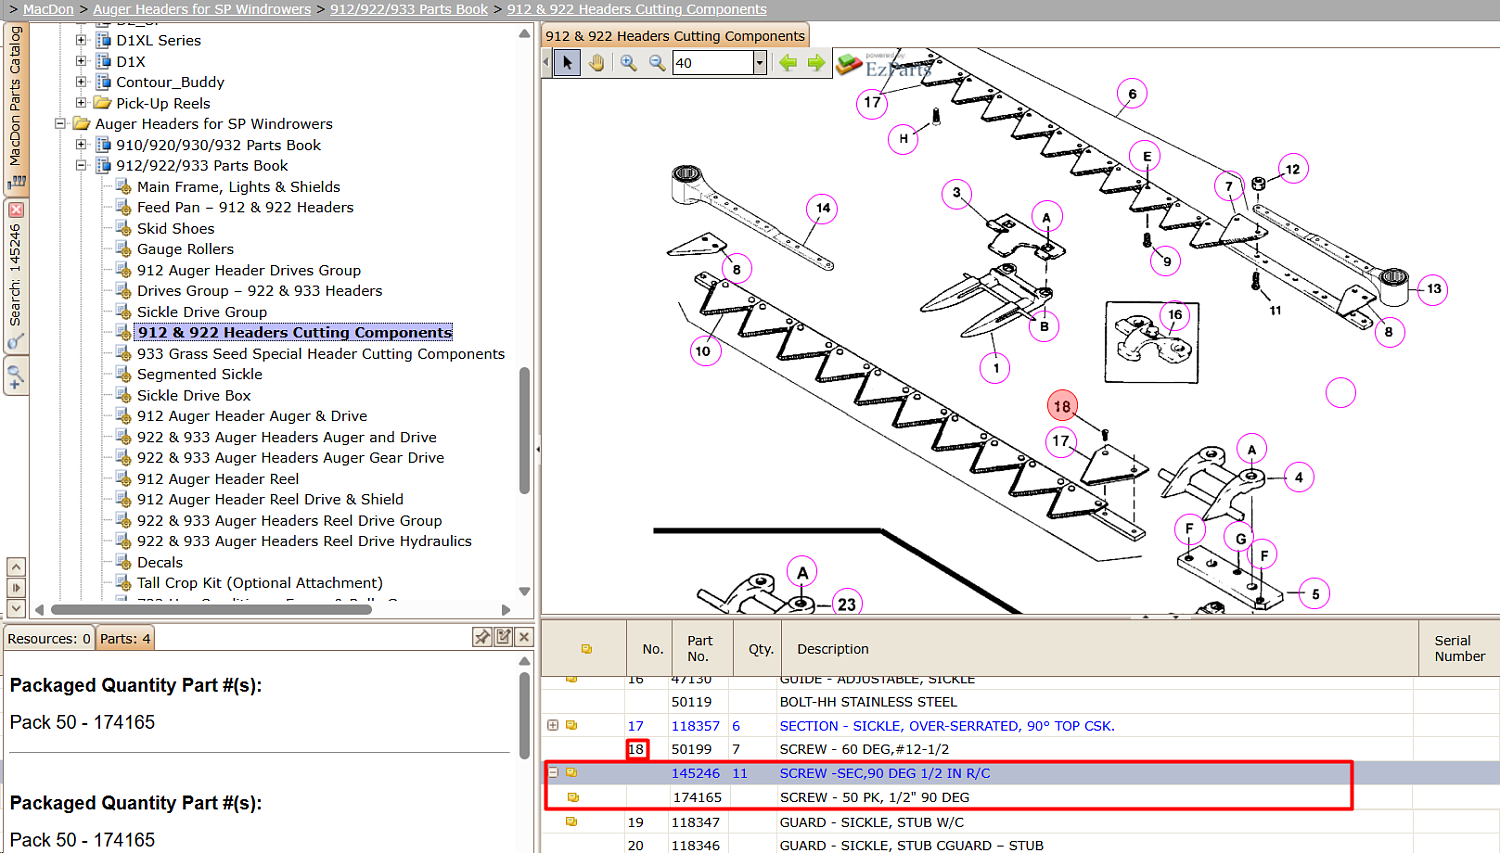The width and height of the screenshot is (1500, 853).
Task: Zoom out of the parts diagram
Action: [657, 63]
